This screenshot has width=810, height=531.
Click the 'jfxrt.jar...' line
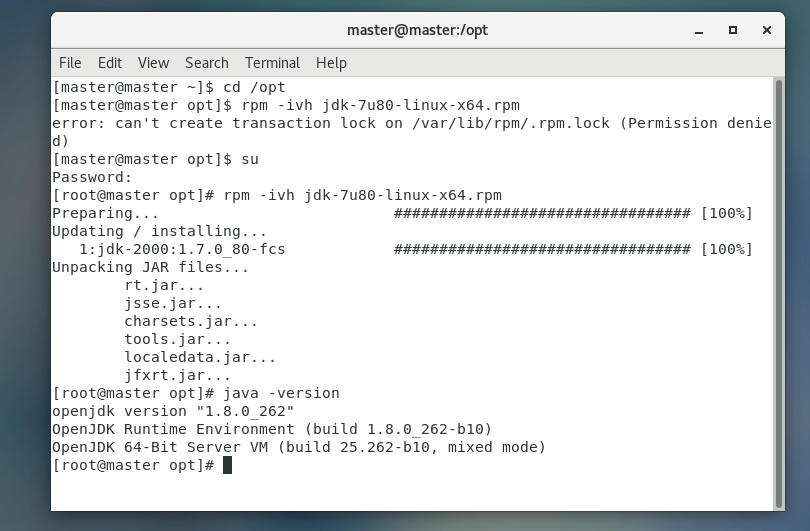click(x=177, y=376)
